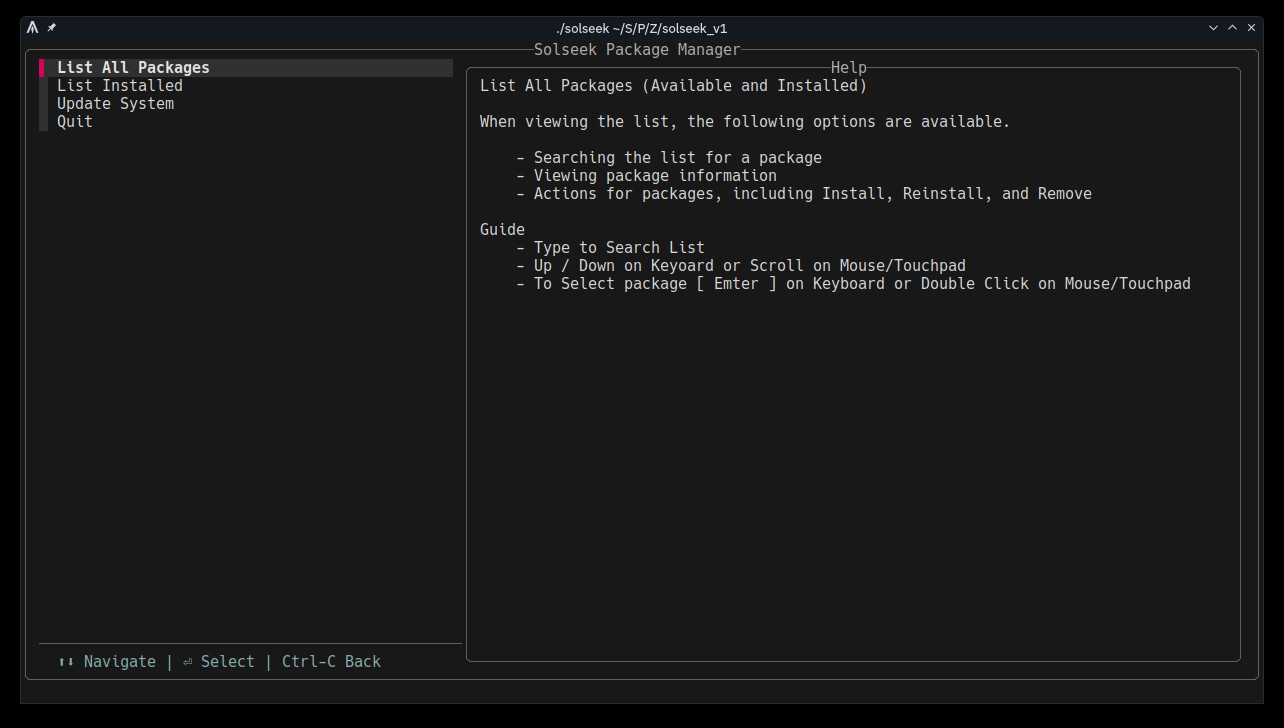Close the solseek terminal window
The image size is (1284, 728).
pos(1251,28)
